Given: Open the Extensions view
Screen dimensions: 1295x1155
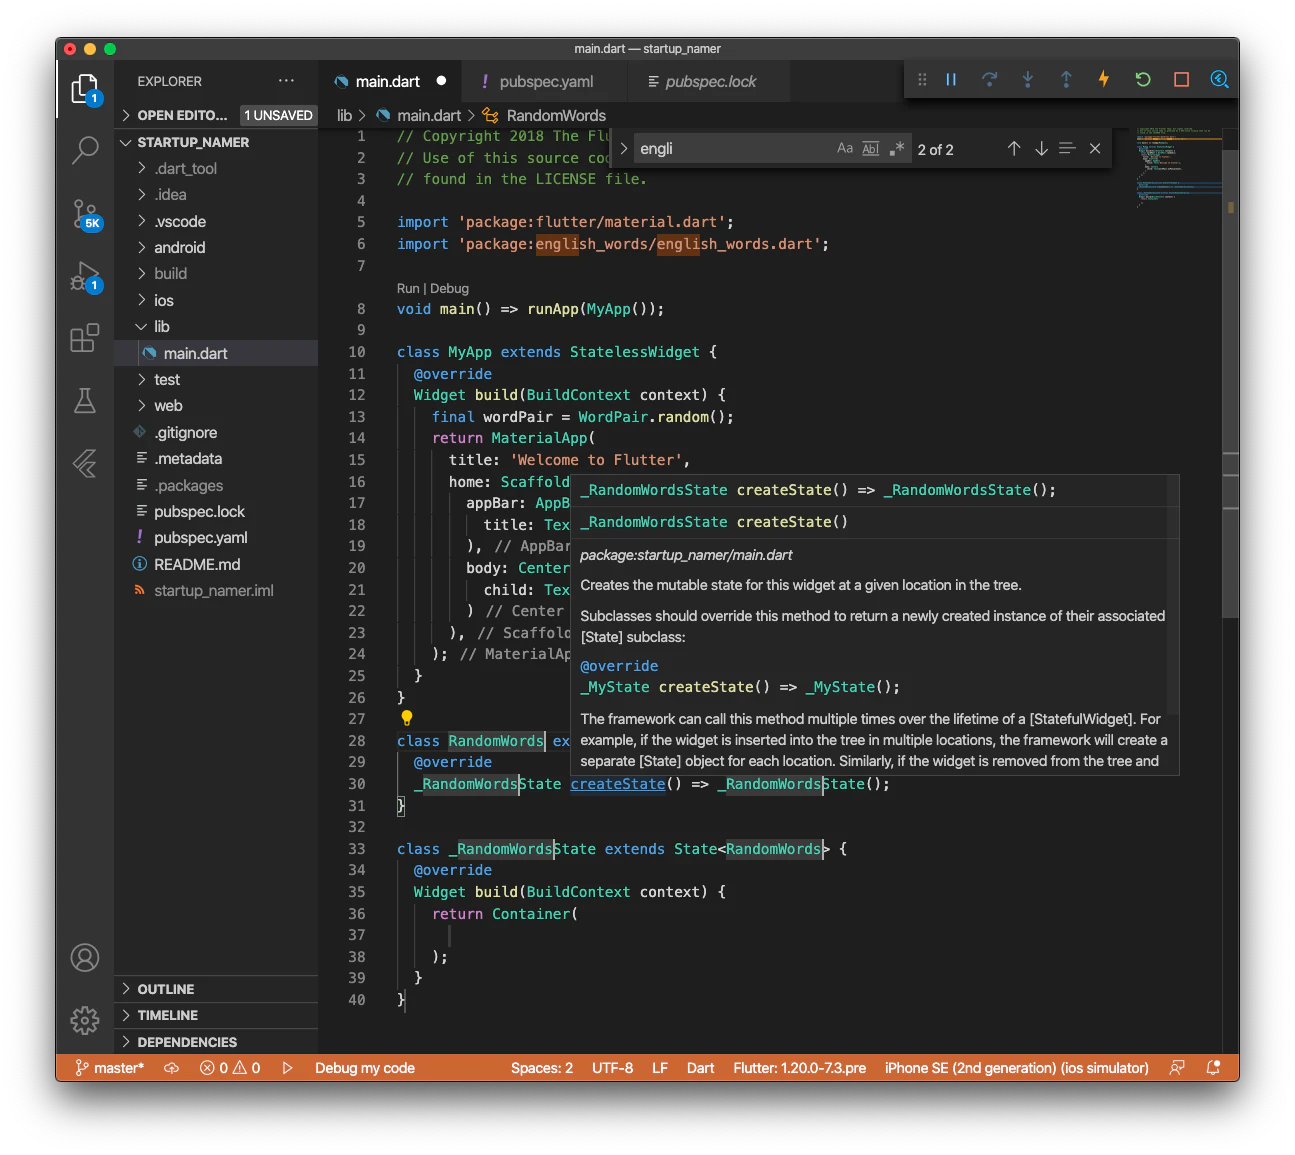Looking at the screenshot, I should [85, 338].
